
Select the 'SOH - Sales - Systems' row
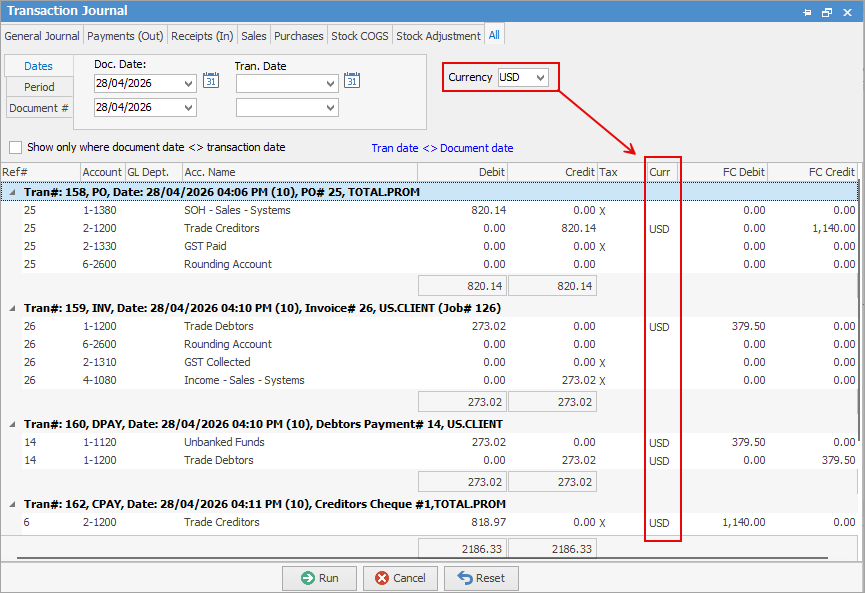tap(440, 210)
